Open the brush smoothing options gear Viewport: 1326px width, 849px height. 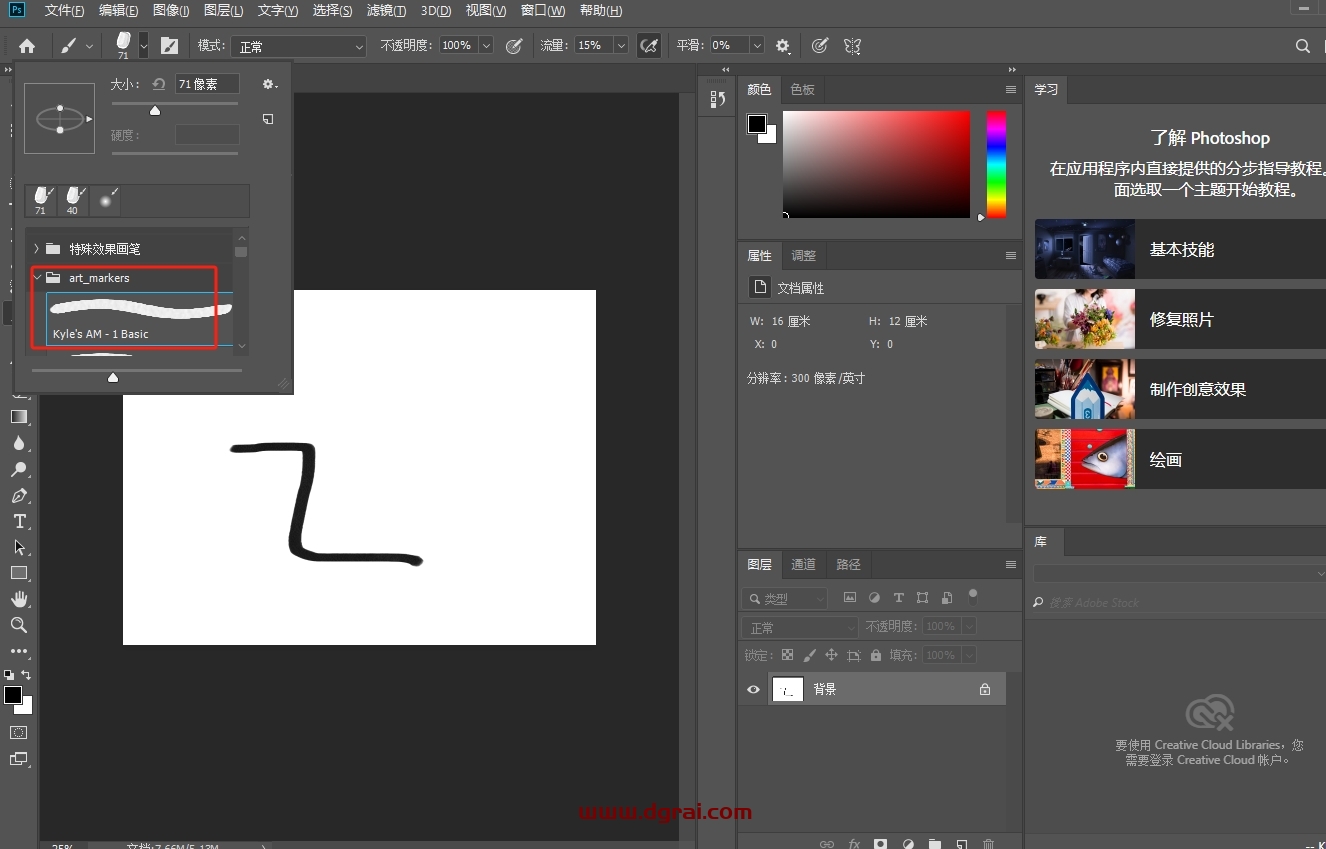[x=783, y=46]
